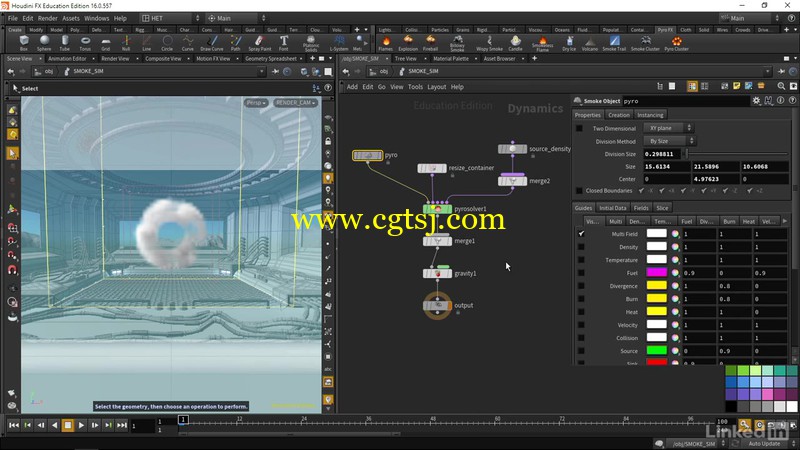Enable the Density guide checkbox

(581, 247)
